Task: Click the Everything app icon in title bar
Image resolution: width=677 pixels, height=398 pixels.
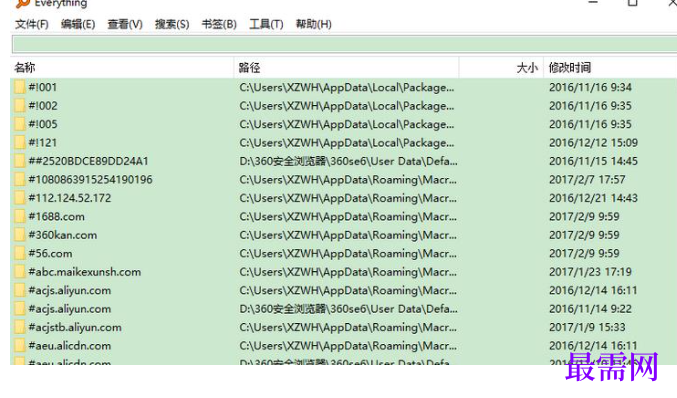Action: coord(22,3)
